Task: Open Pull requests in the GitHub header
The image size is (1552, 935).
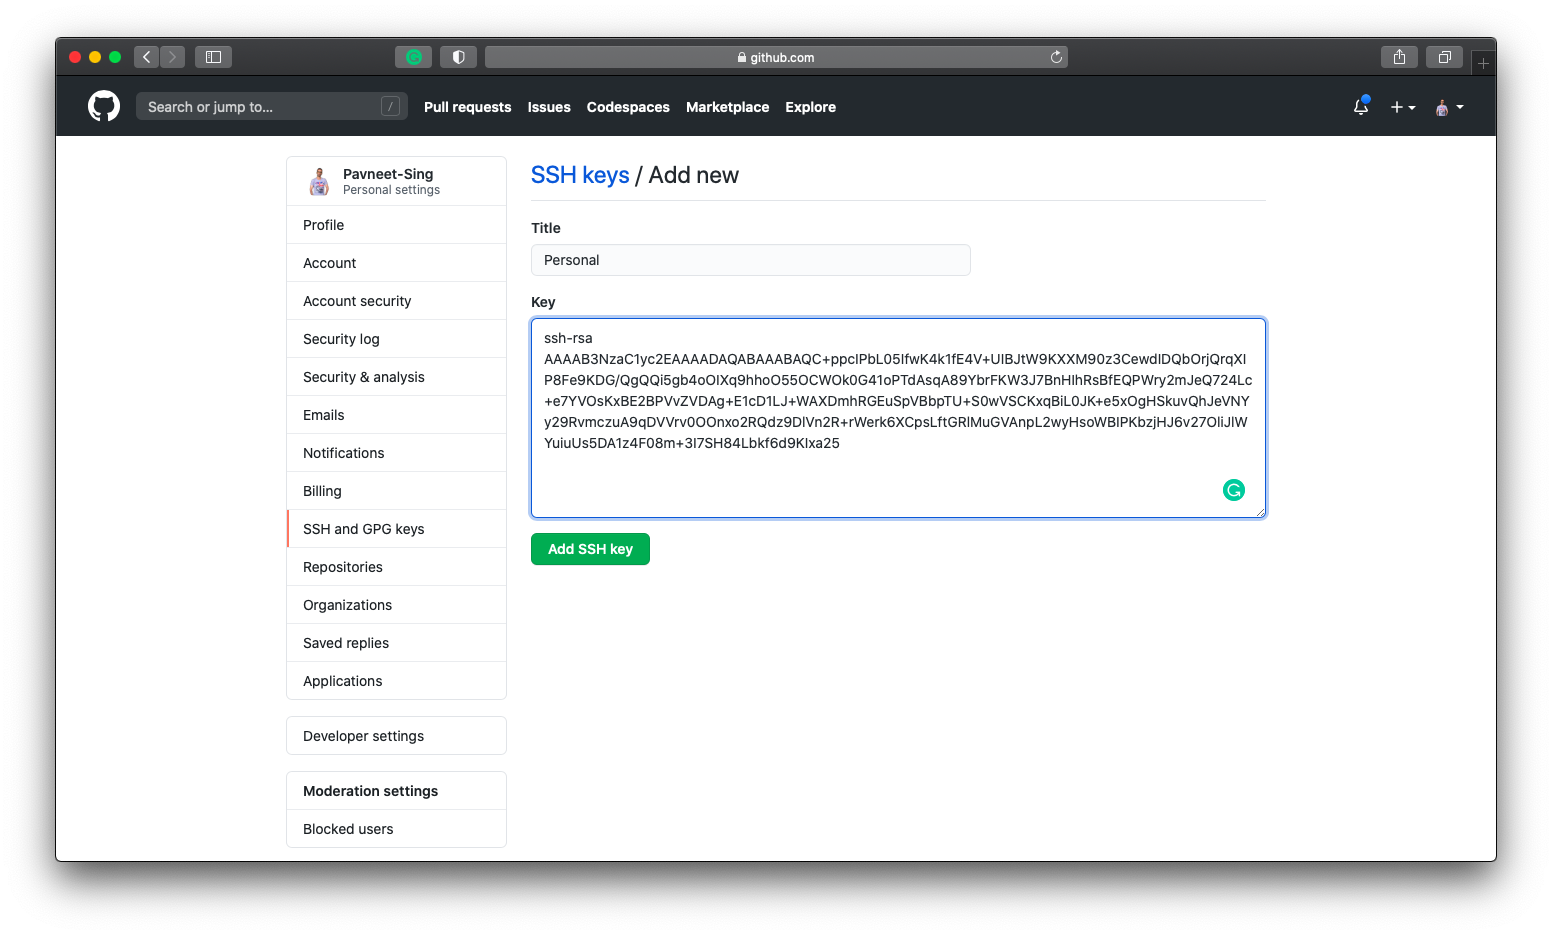Action: tap(467, 107)
